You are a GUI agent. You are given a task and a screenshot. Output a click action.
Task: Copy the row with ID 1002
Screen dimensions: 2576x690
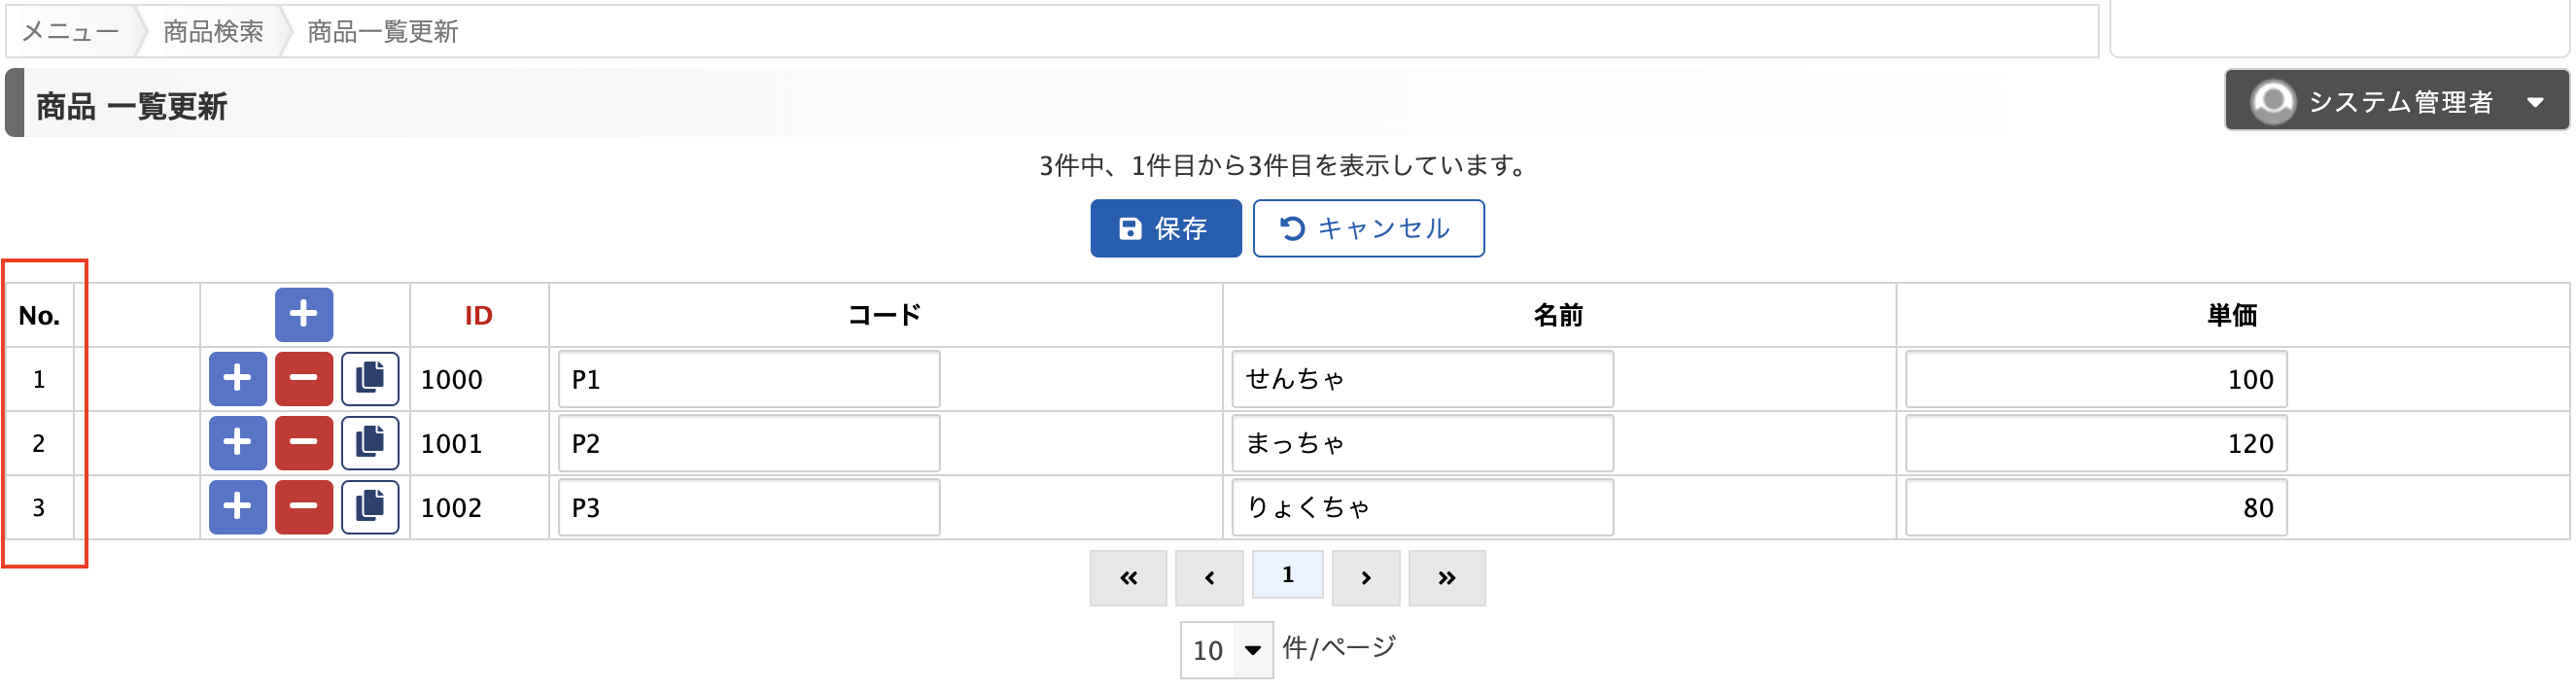click(x=370, y=507)
